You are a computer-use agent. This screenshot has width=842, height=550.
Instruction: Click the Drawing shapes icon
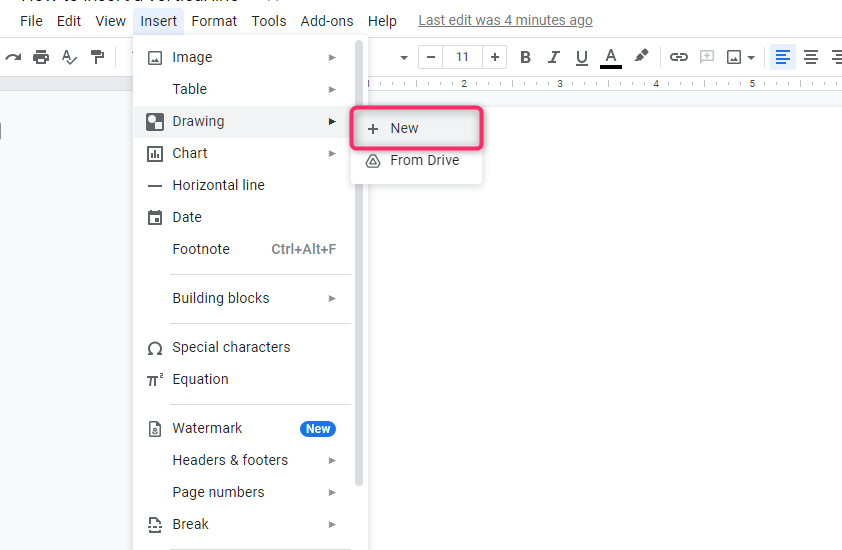click(155, 122)
